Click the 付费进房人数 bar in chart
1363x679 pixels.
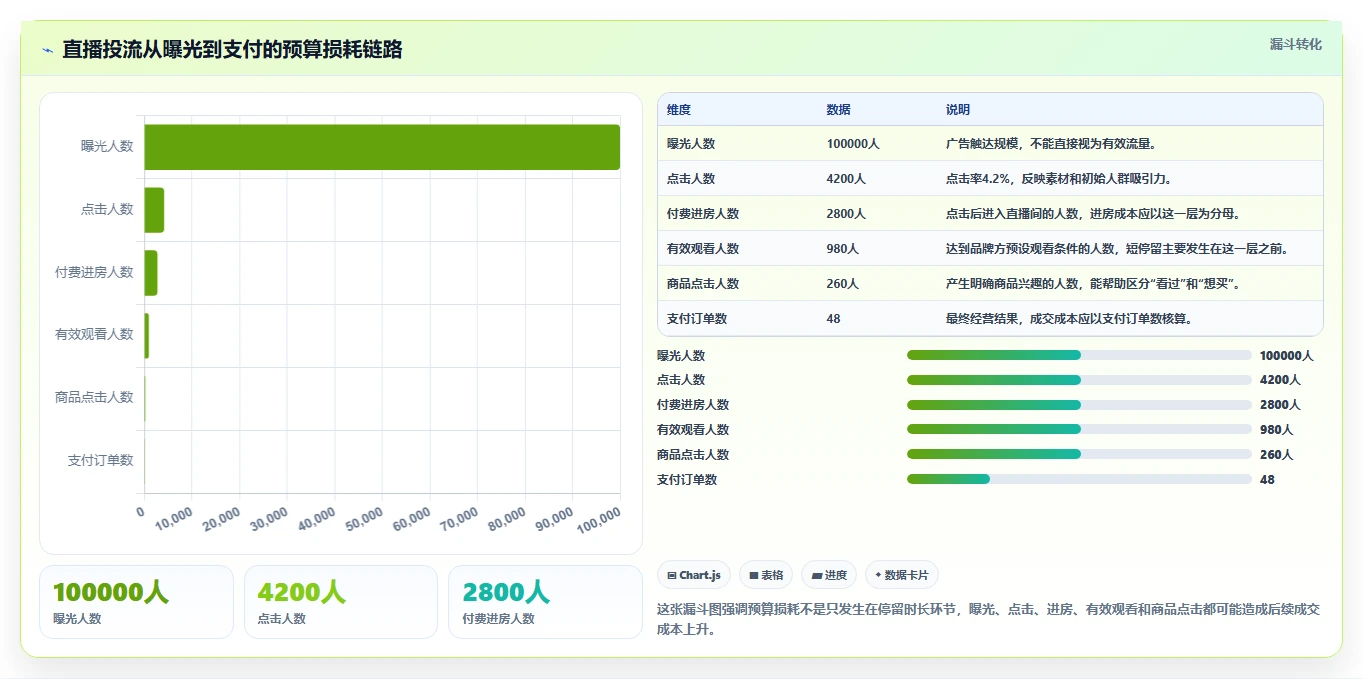[151, 273]
